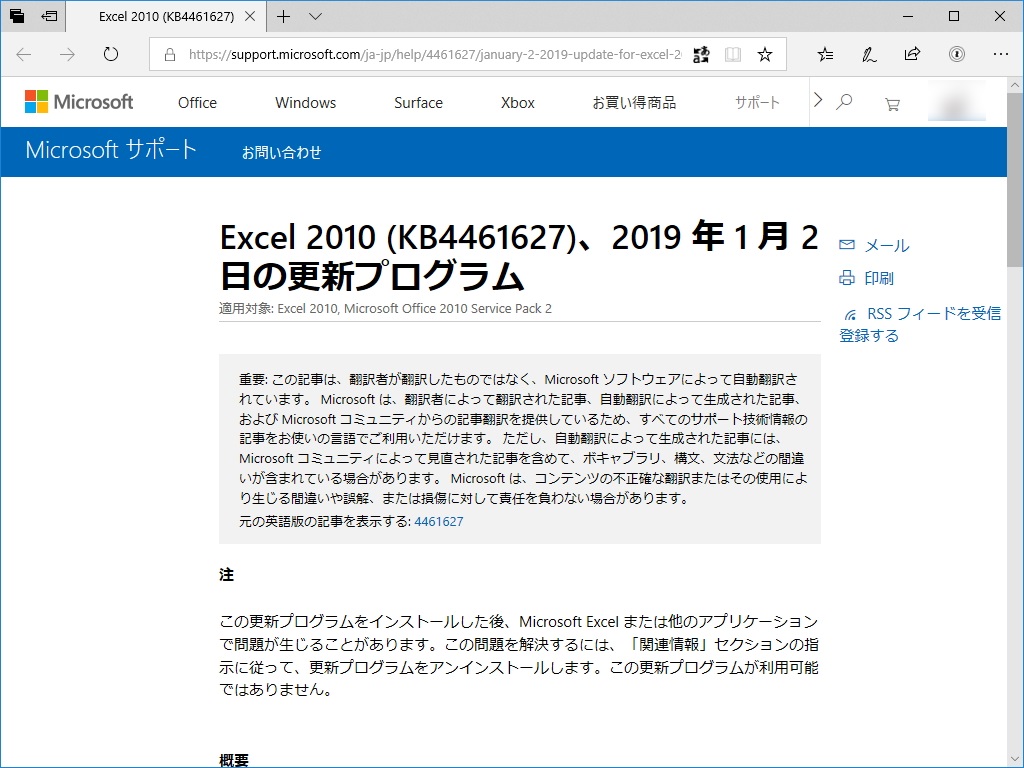Expand more navigation items with the chevron
Viewport: 1024px width, 768px height.
pyautogui.click(x=818, y=102)
